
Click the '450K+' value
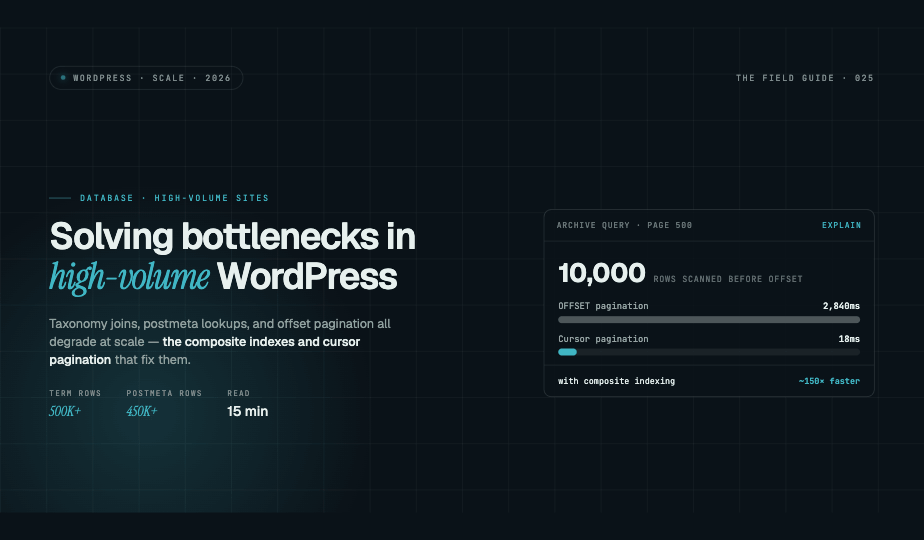(141, 411)
